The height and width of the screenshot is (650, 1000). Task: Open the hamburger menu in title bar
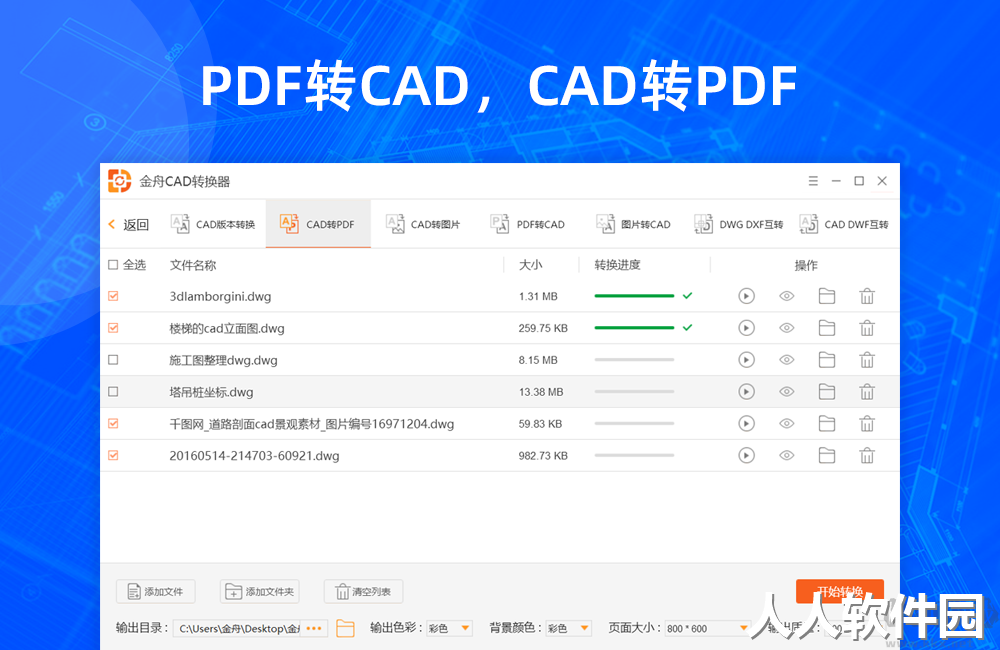tap(813, 181)
